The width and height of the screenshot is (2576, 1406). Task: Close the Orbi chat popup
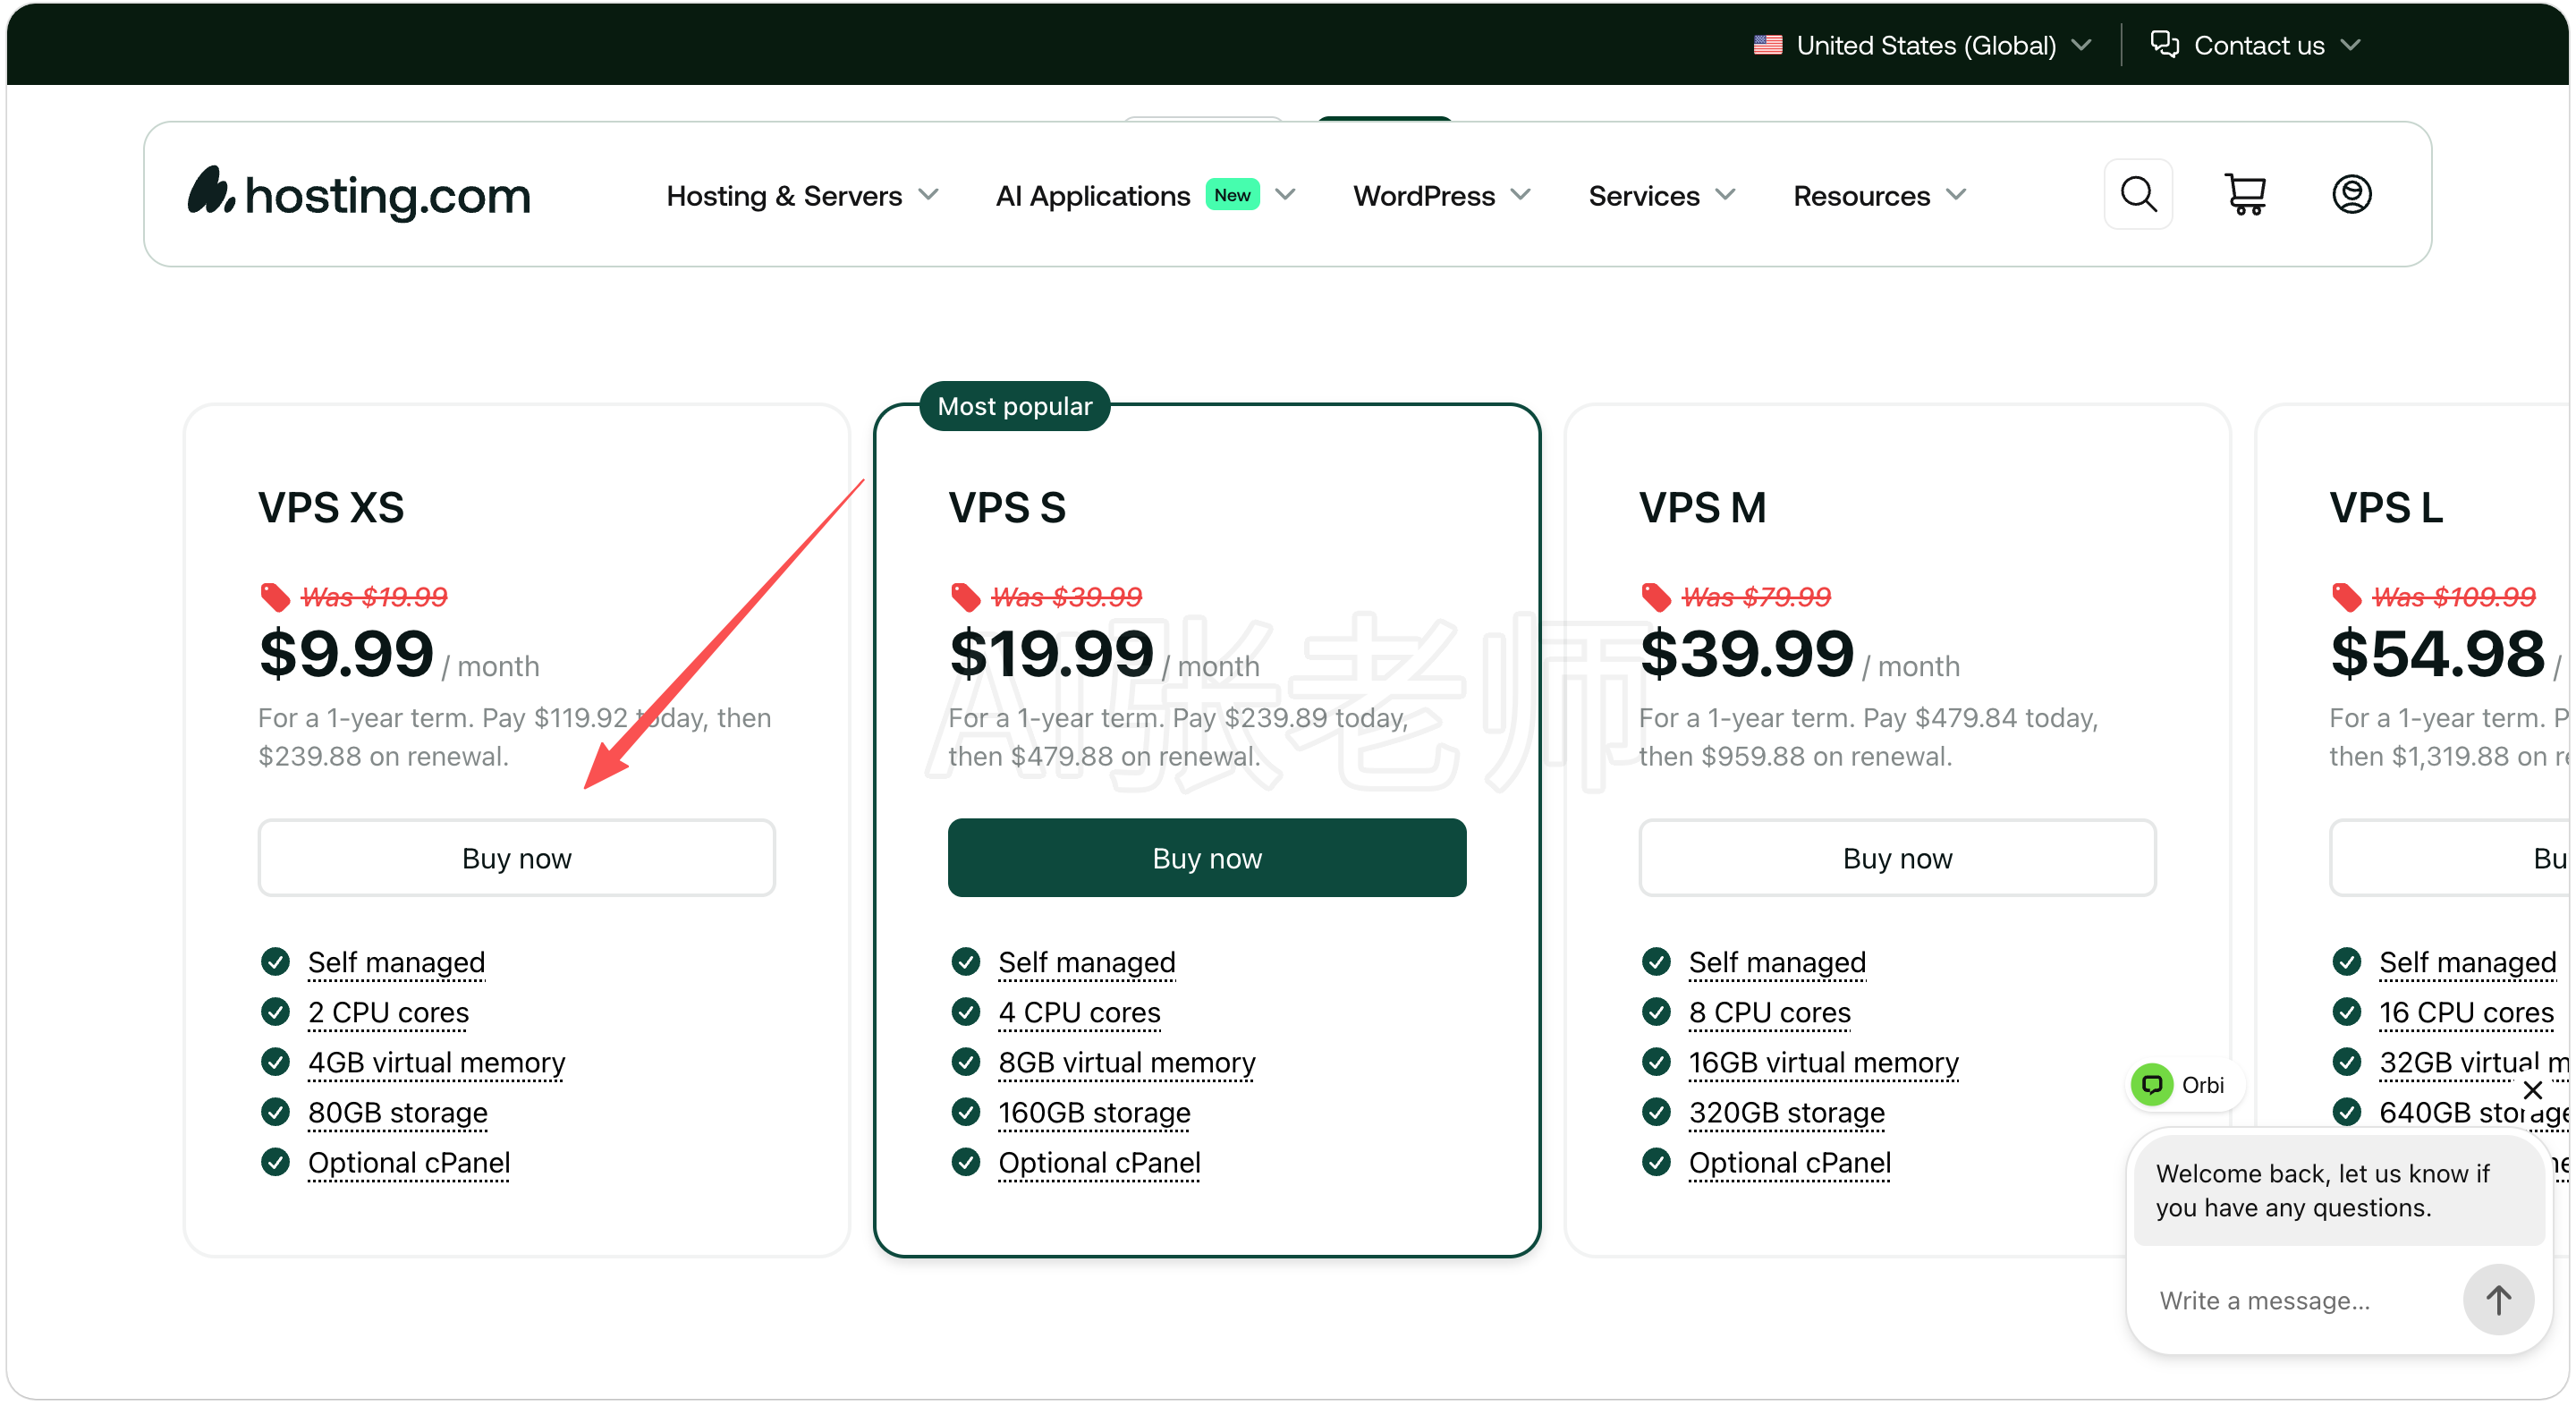[2532, 1089]
